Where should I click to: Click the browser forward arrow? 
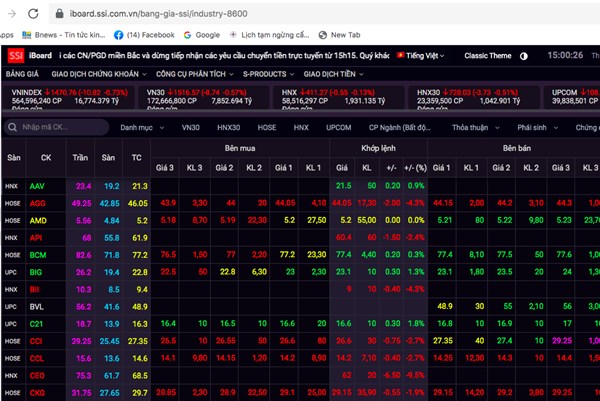click(11, 14)
